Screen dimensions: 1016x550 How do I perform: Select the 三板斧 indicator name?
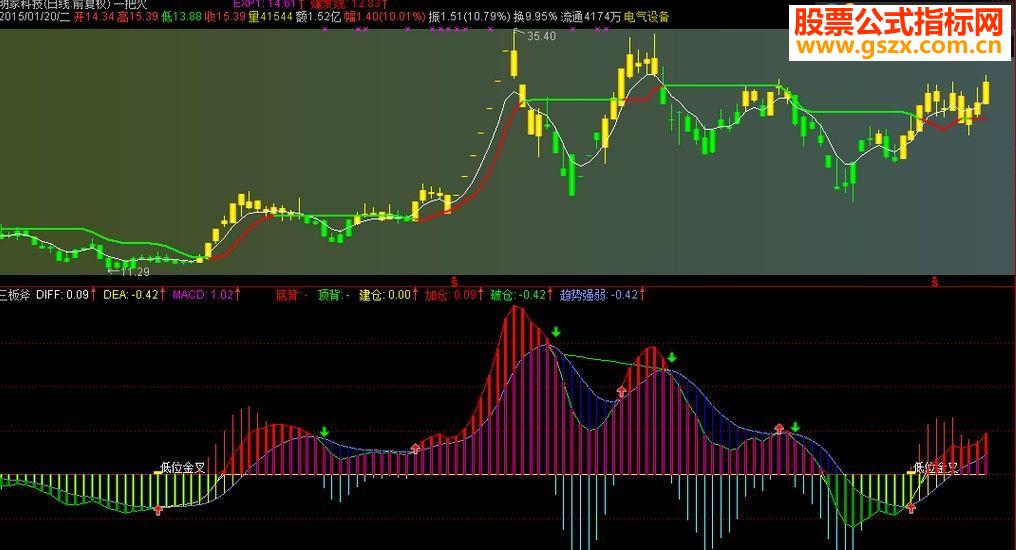click(15, 295)
